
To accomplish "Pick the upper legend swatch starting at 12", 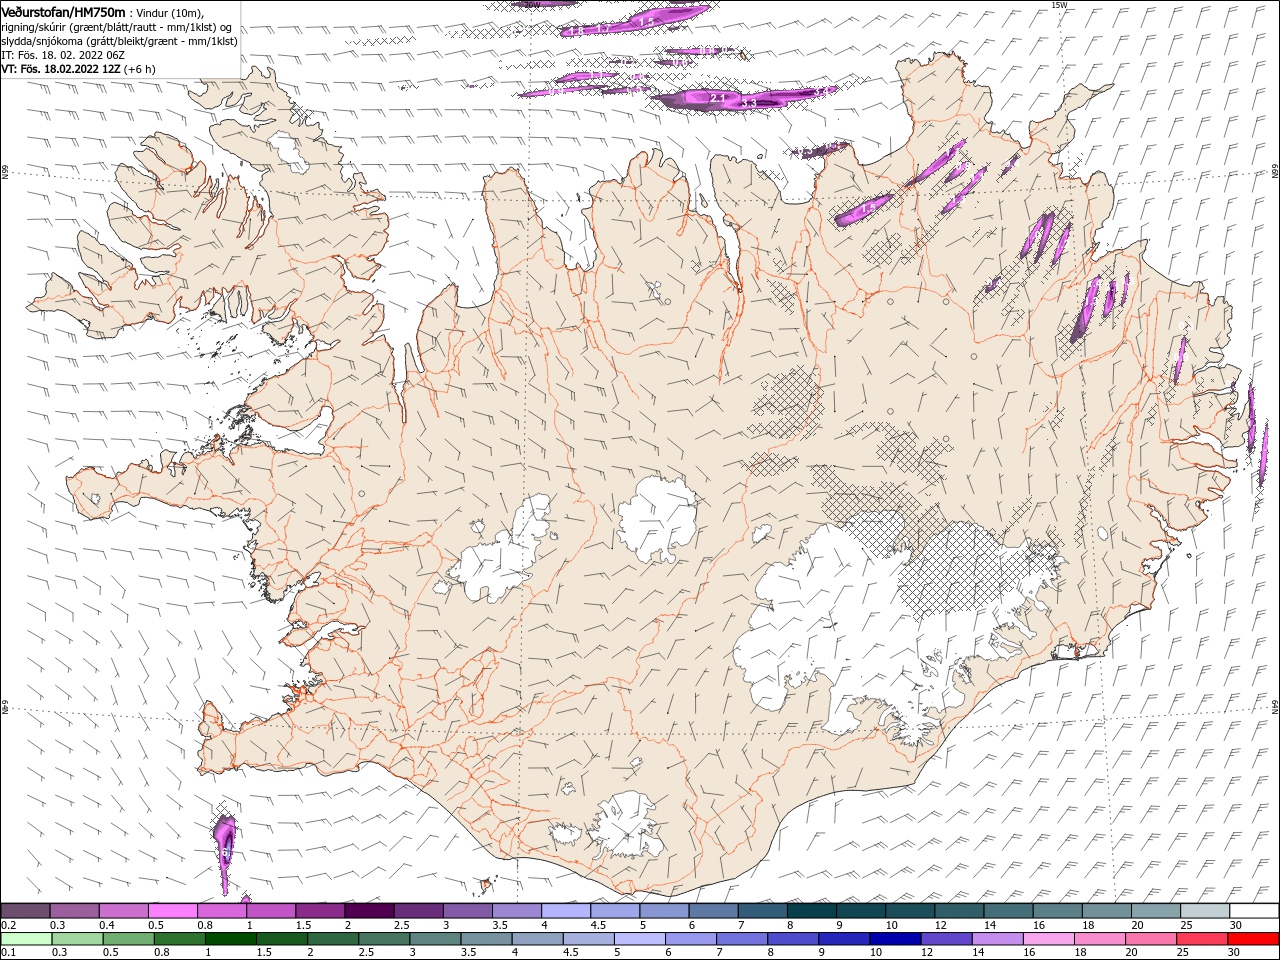I will pos(957,911).
